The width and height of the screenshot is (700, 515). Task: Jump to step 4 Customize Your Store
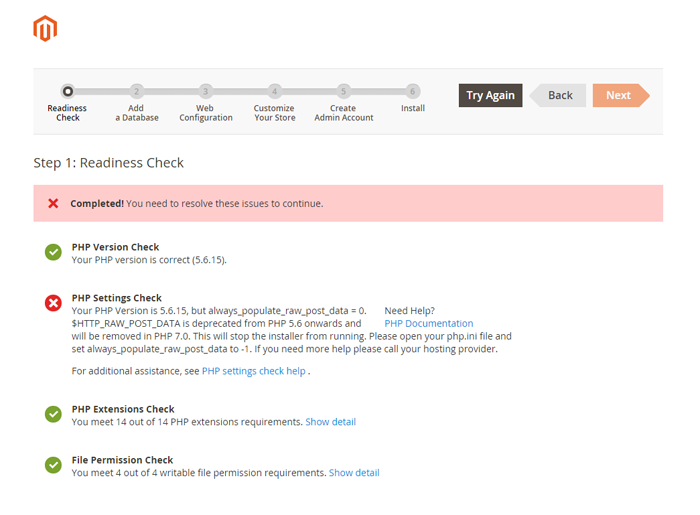tap(274, 91)
